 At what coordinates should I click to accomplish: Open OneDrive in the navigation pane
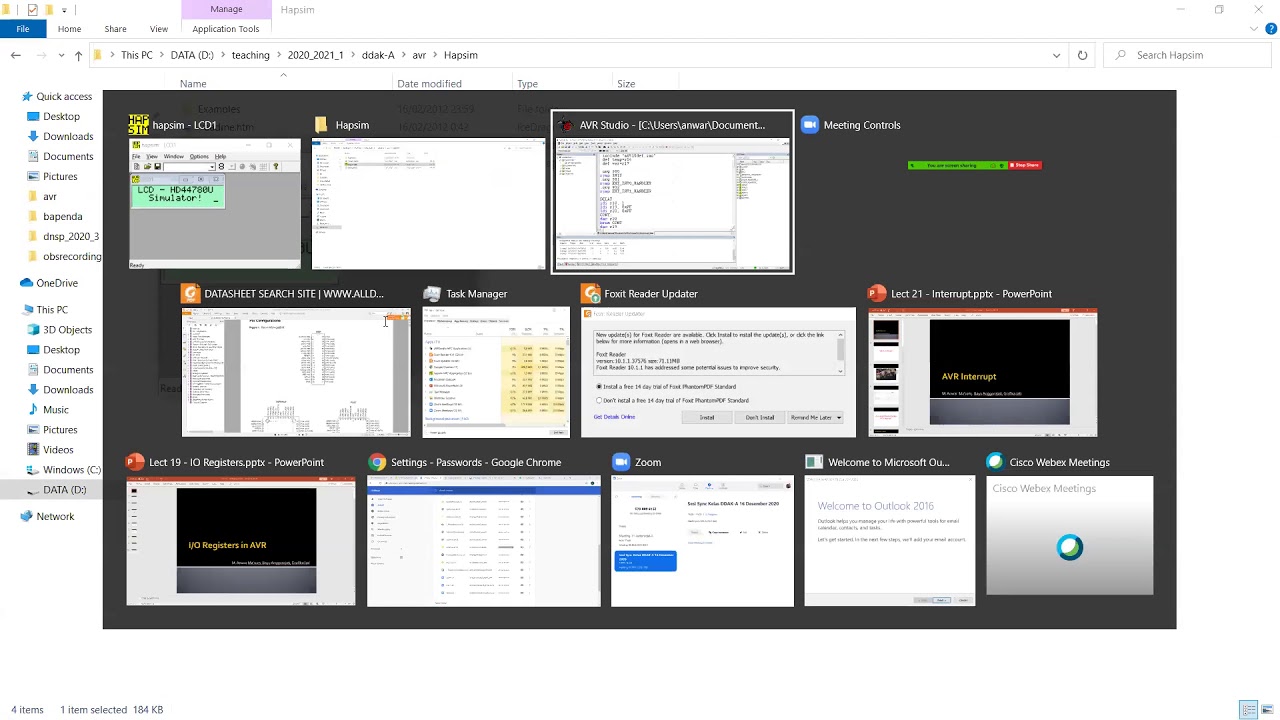pos(57,283)
